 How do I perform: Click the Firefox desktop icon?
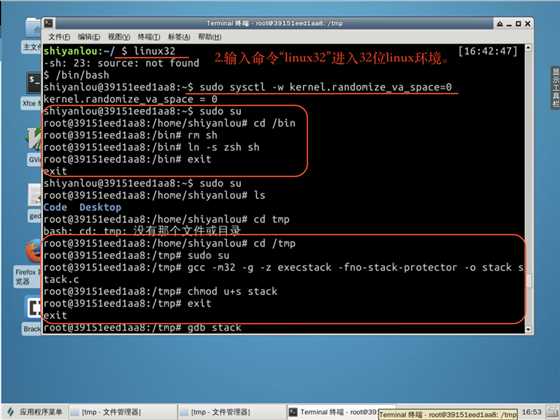click(x=33, y=251)
